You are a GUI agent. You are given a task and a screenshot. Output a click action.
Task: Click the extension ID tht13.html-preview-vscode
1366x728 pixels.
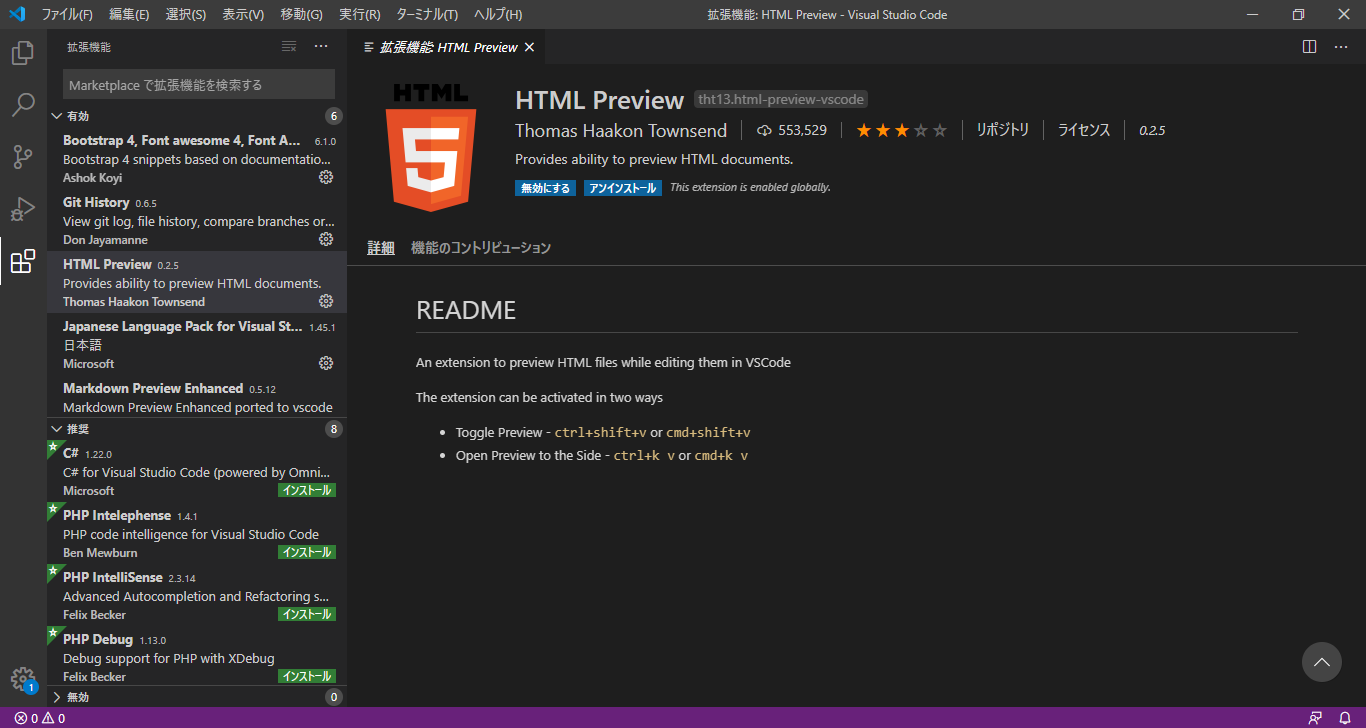pos(780,99)
